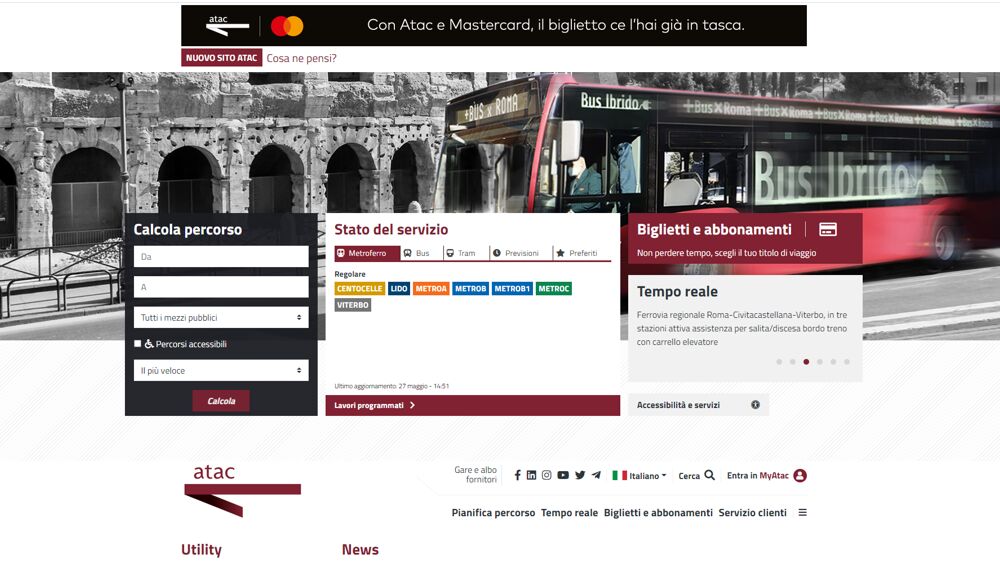Screen dimensions: 1000x563
Task: Select the fourth Tempo reale carousel dot
Action: pyautogui.click(x=820, y=362)
